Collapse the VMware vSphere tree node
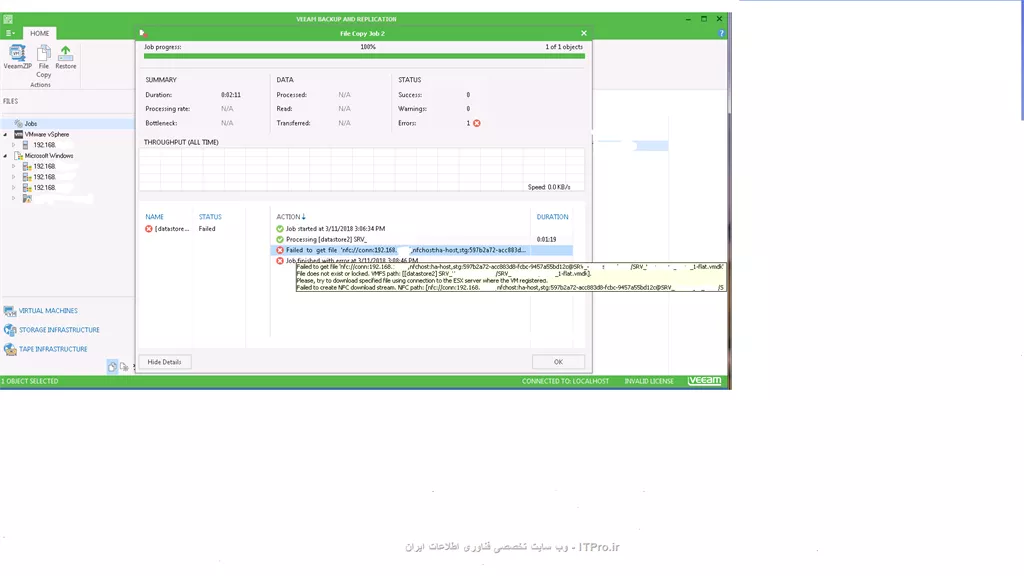This screenshot has height=576, width=1024. pos(6,135)
